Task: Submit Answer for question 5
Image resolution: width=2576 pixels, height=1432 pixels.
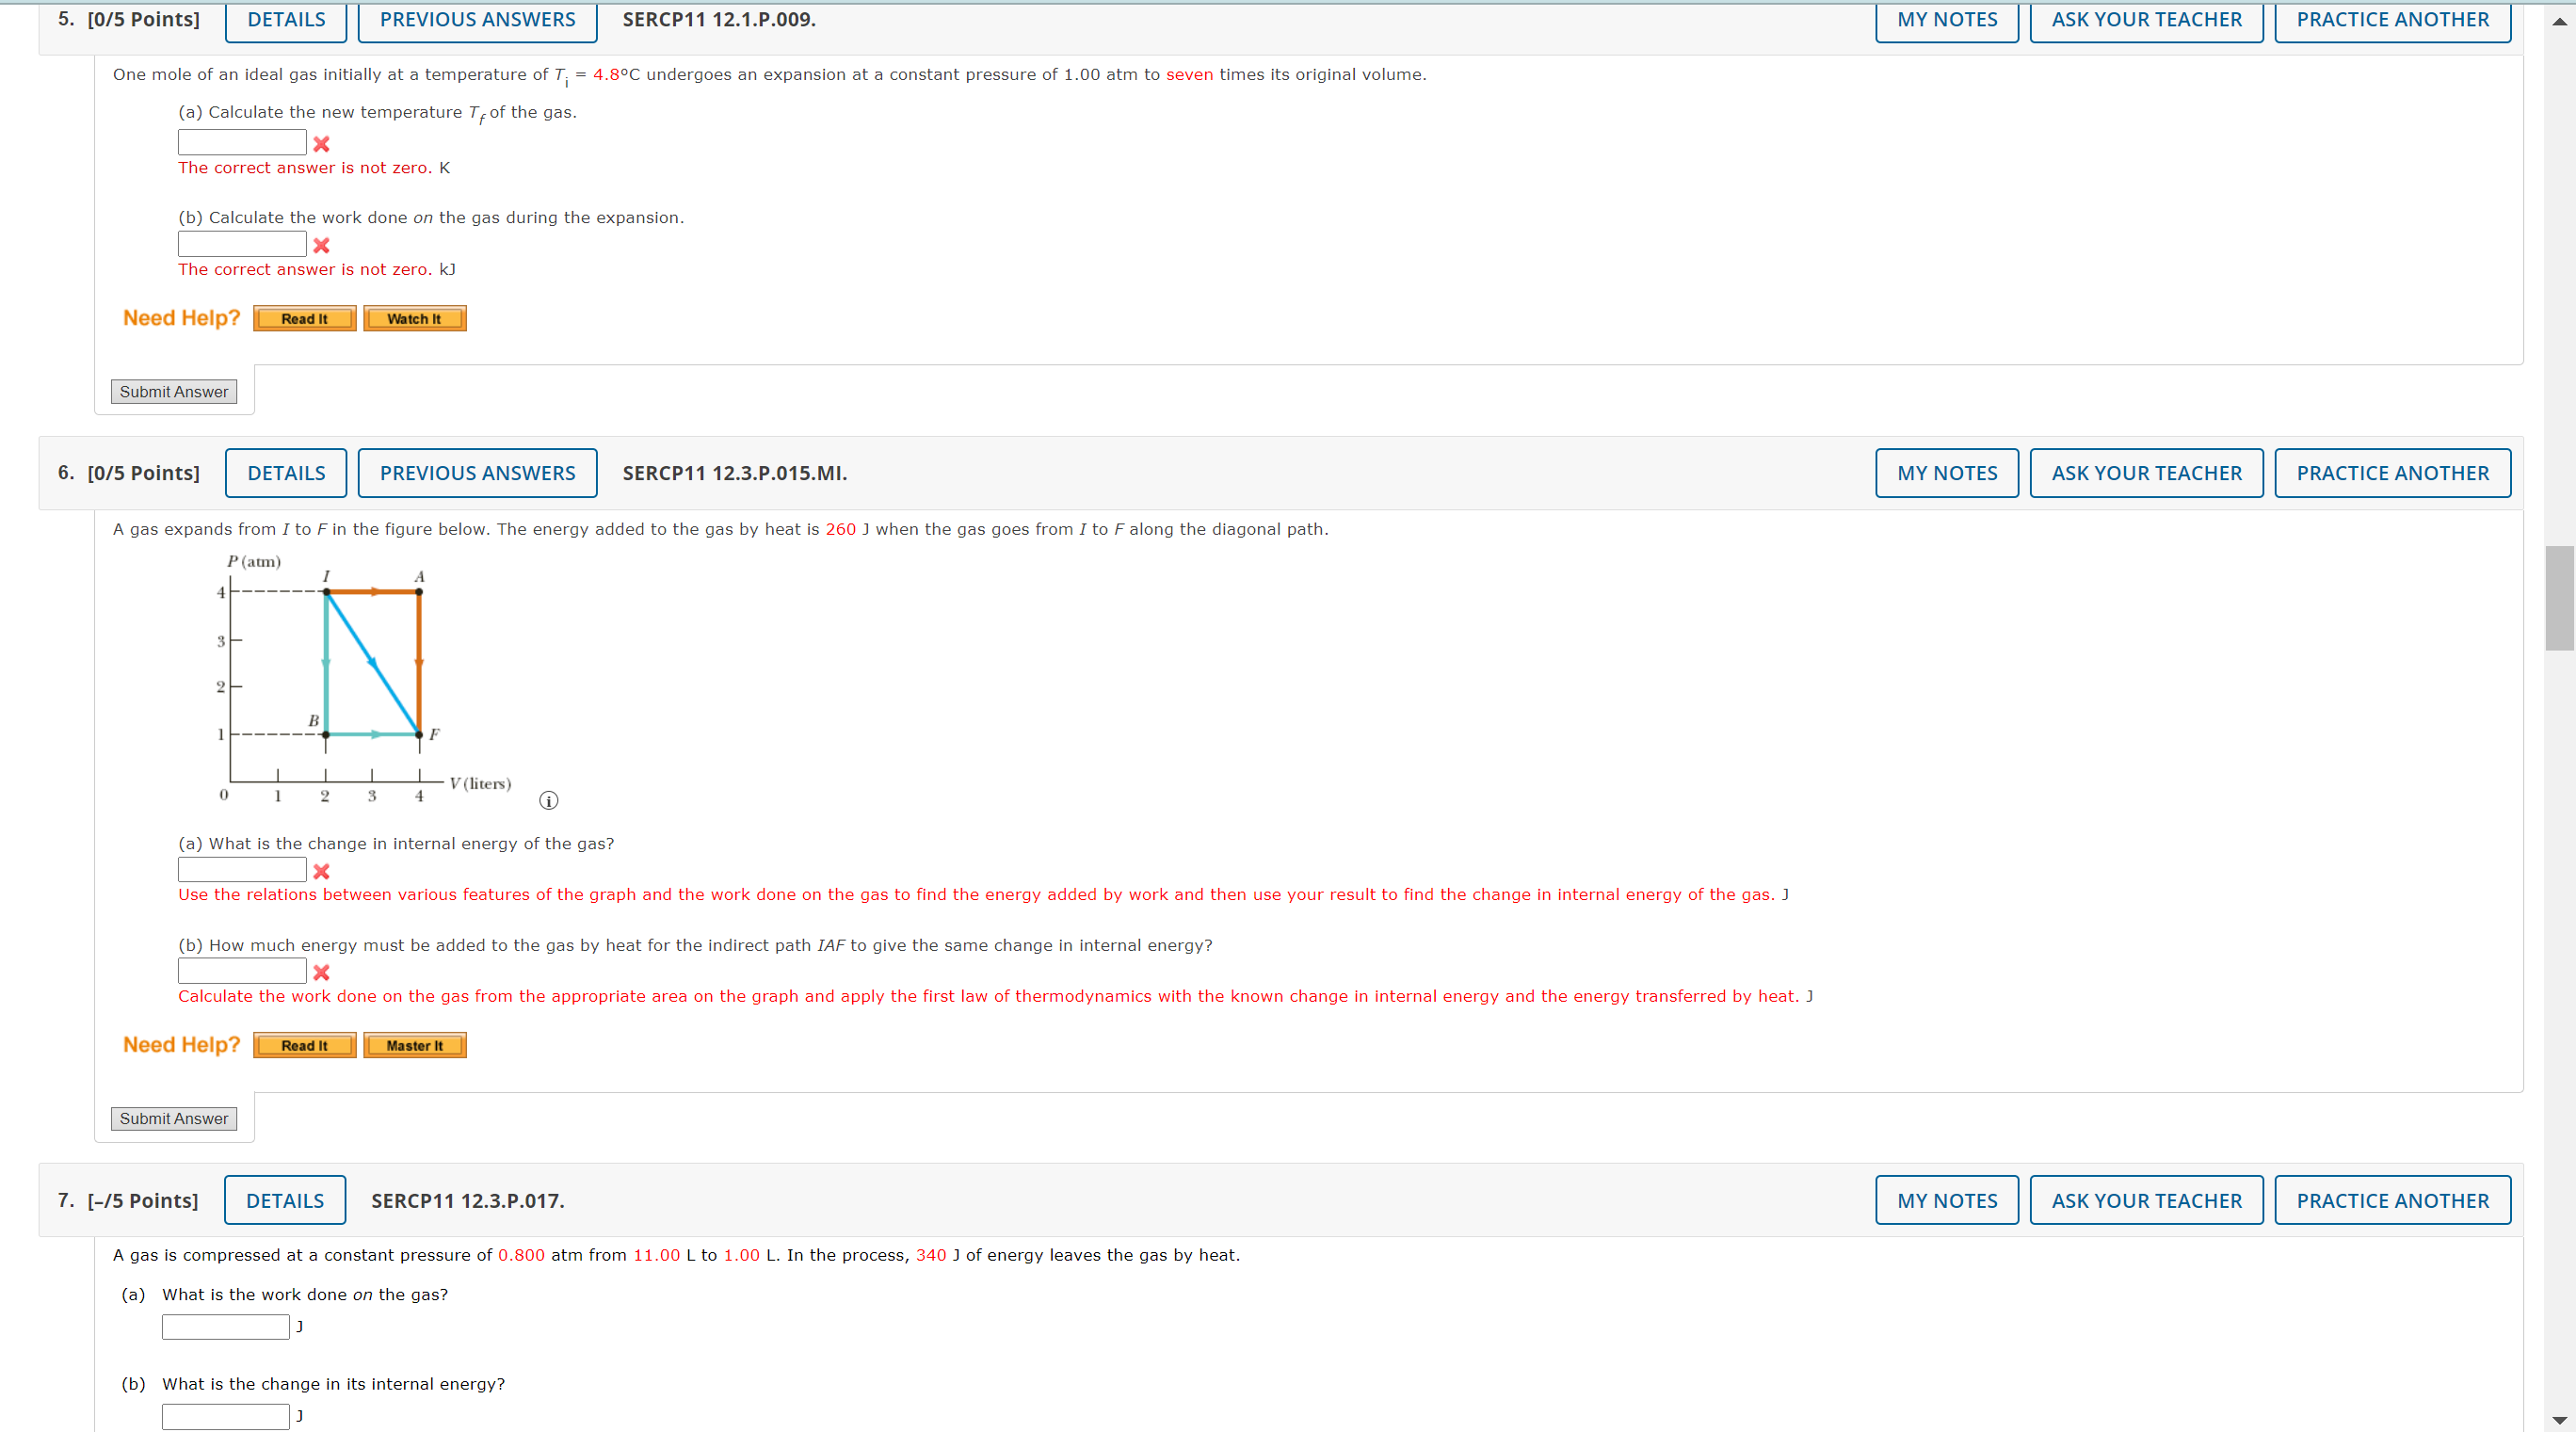Action: click(x=174, y=392)
